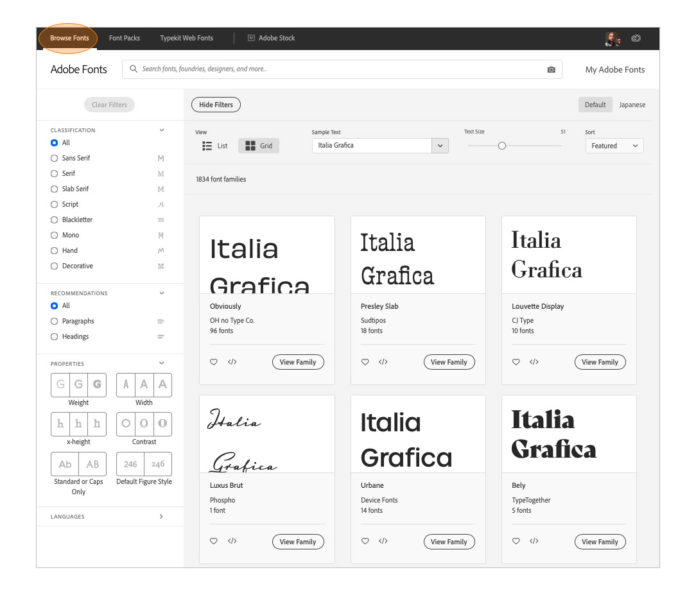
Task: Select the bold weight filter icon
Action: click(x=97, y=384)
